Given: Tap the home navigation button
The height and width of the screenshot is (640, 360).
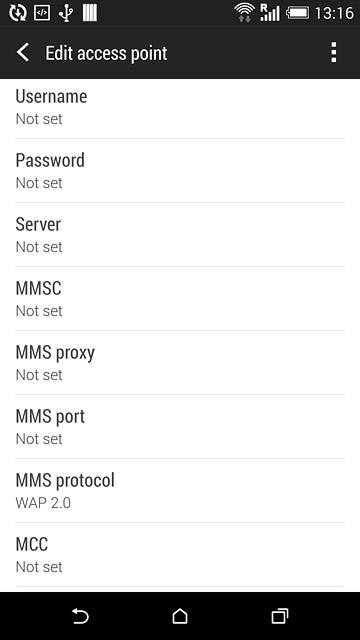Looking at the screenshot, I should click(180, 616).
